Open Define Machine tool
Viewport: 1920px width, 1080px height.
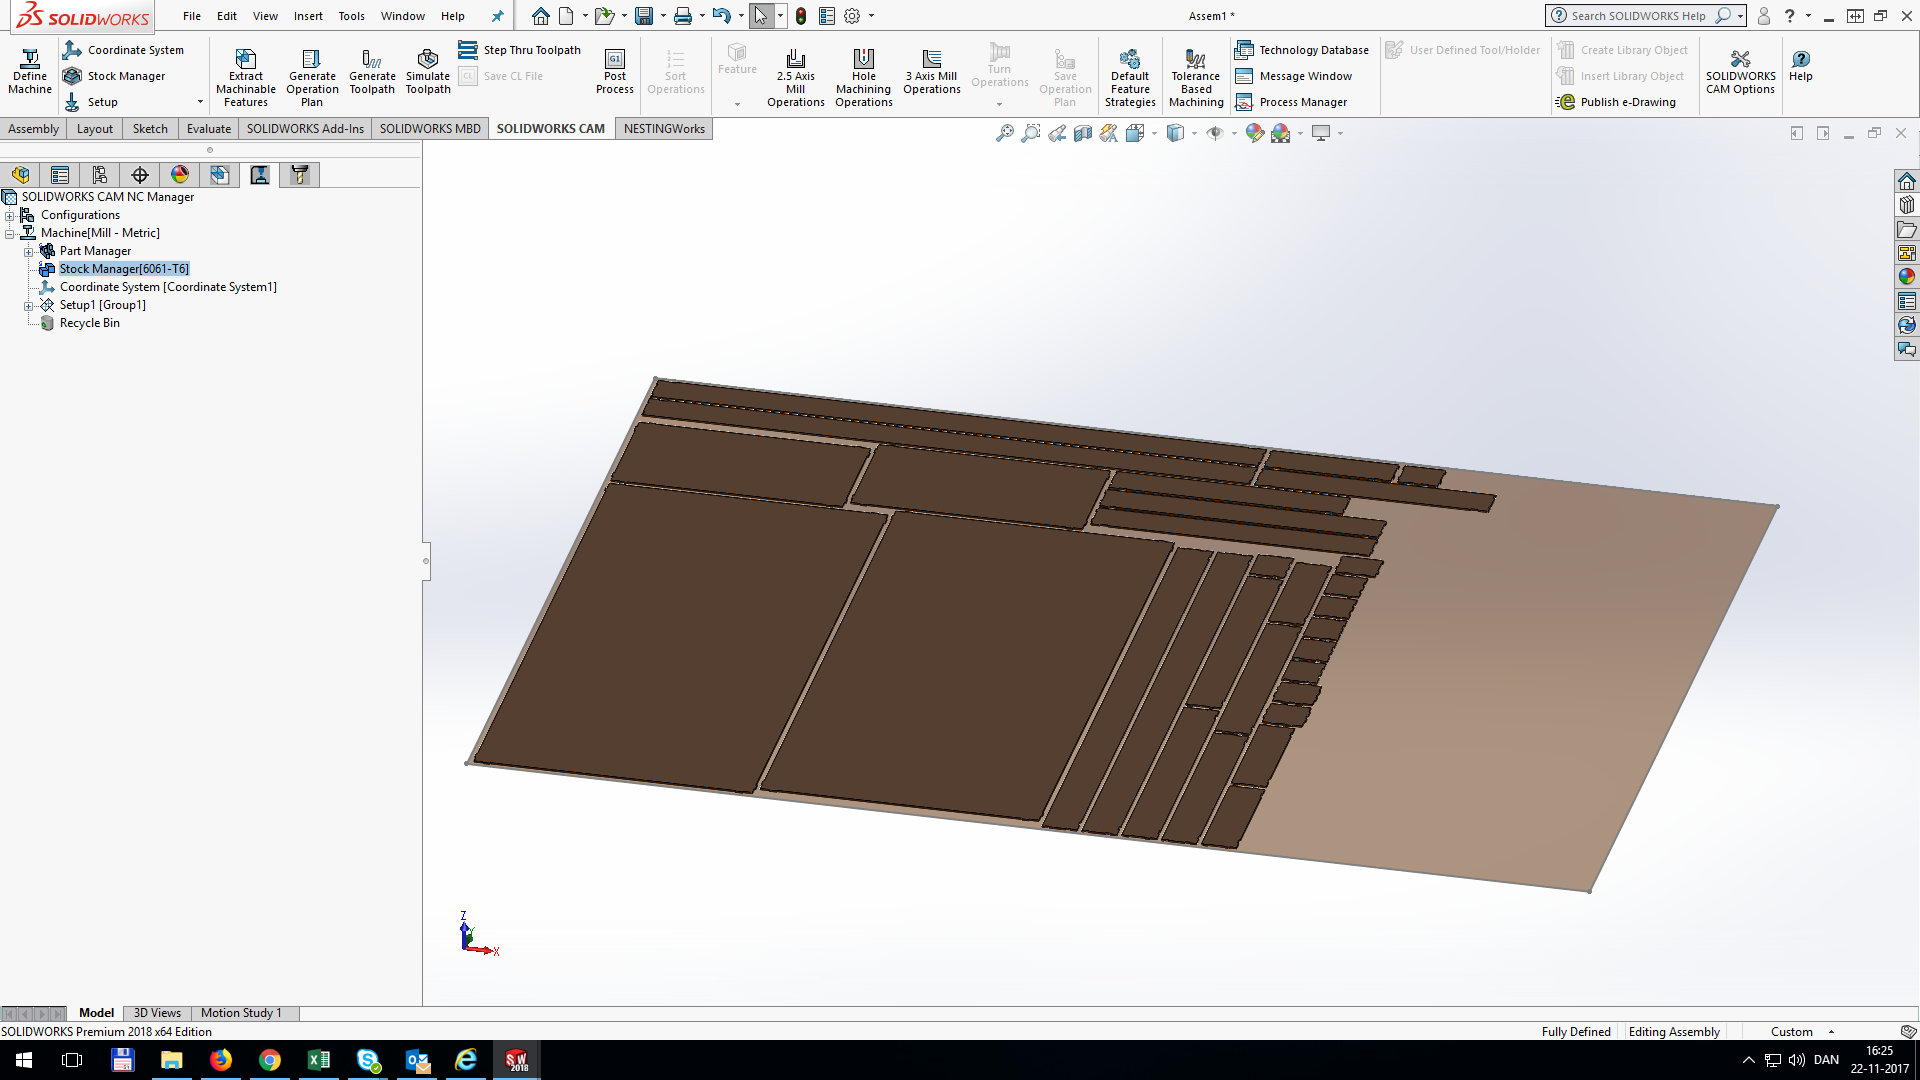click(30, 70)
